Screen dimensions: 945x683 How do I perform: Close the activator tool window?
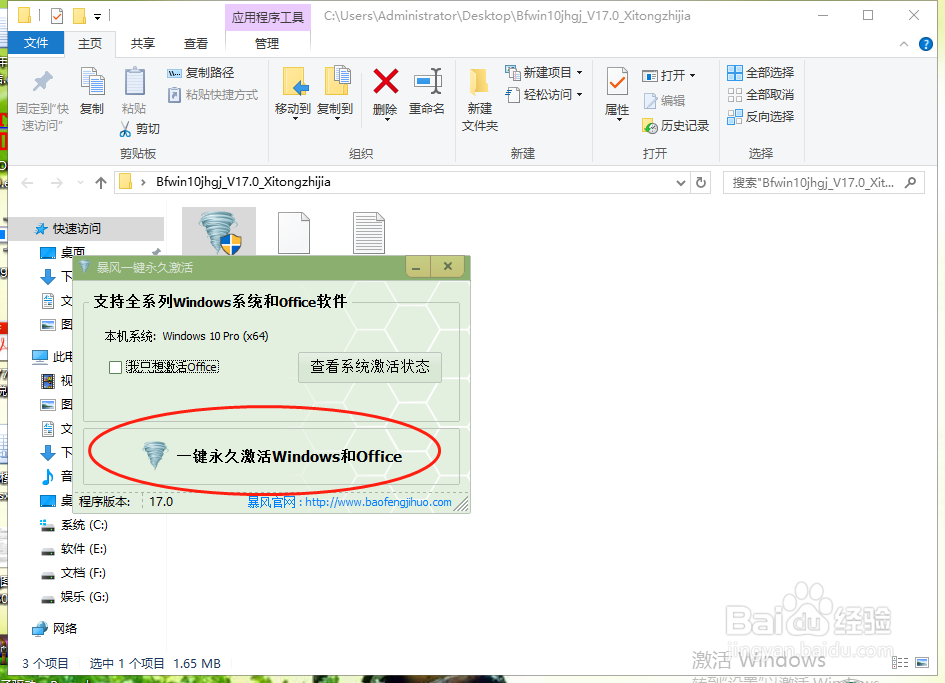[x=448, y=266]
